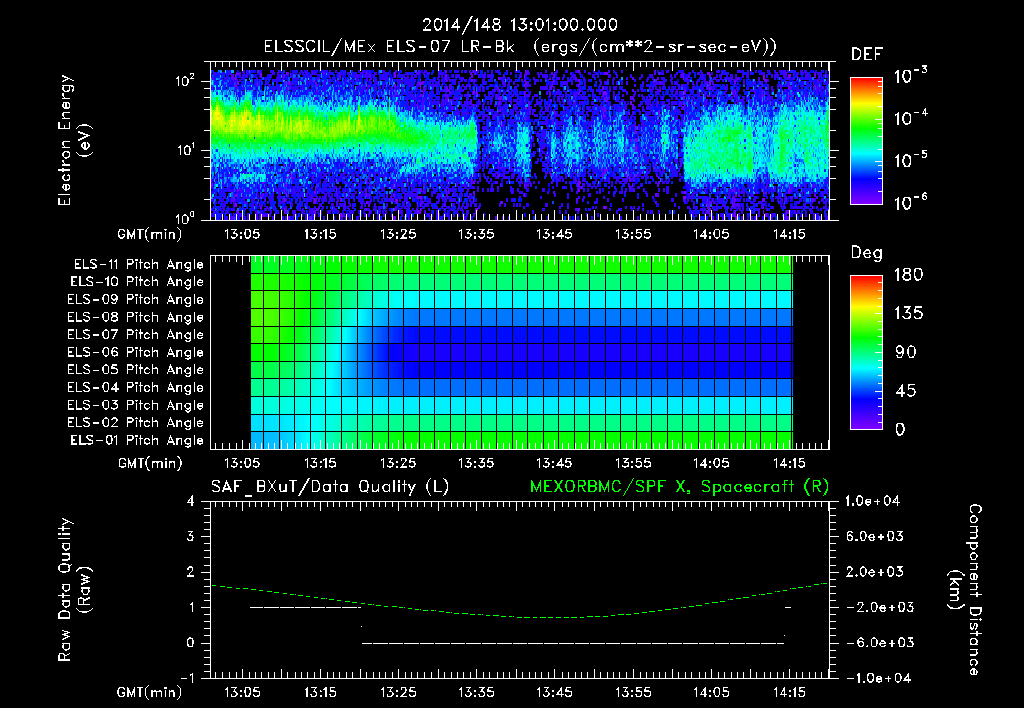Click the 13:25 tick label under the pitch angle panel

pyautogui.click(x=398, y=463)
